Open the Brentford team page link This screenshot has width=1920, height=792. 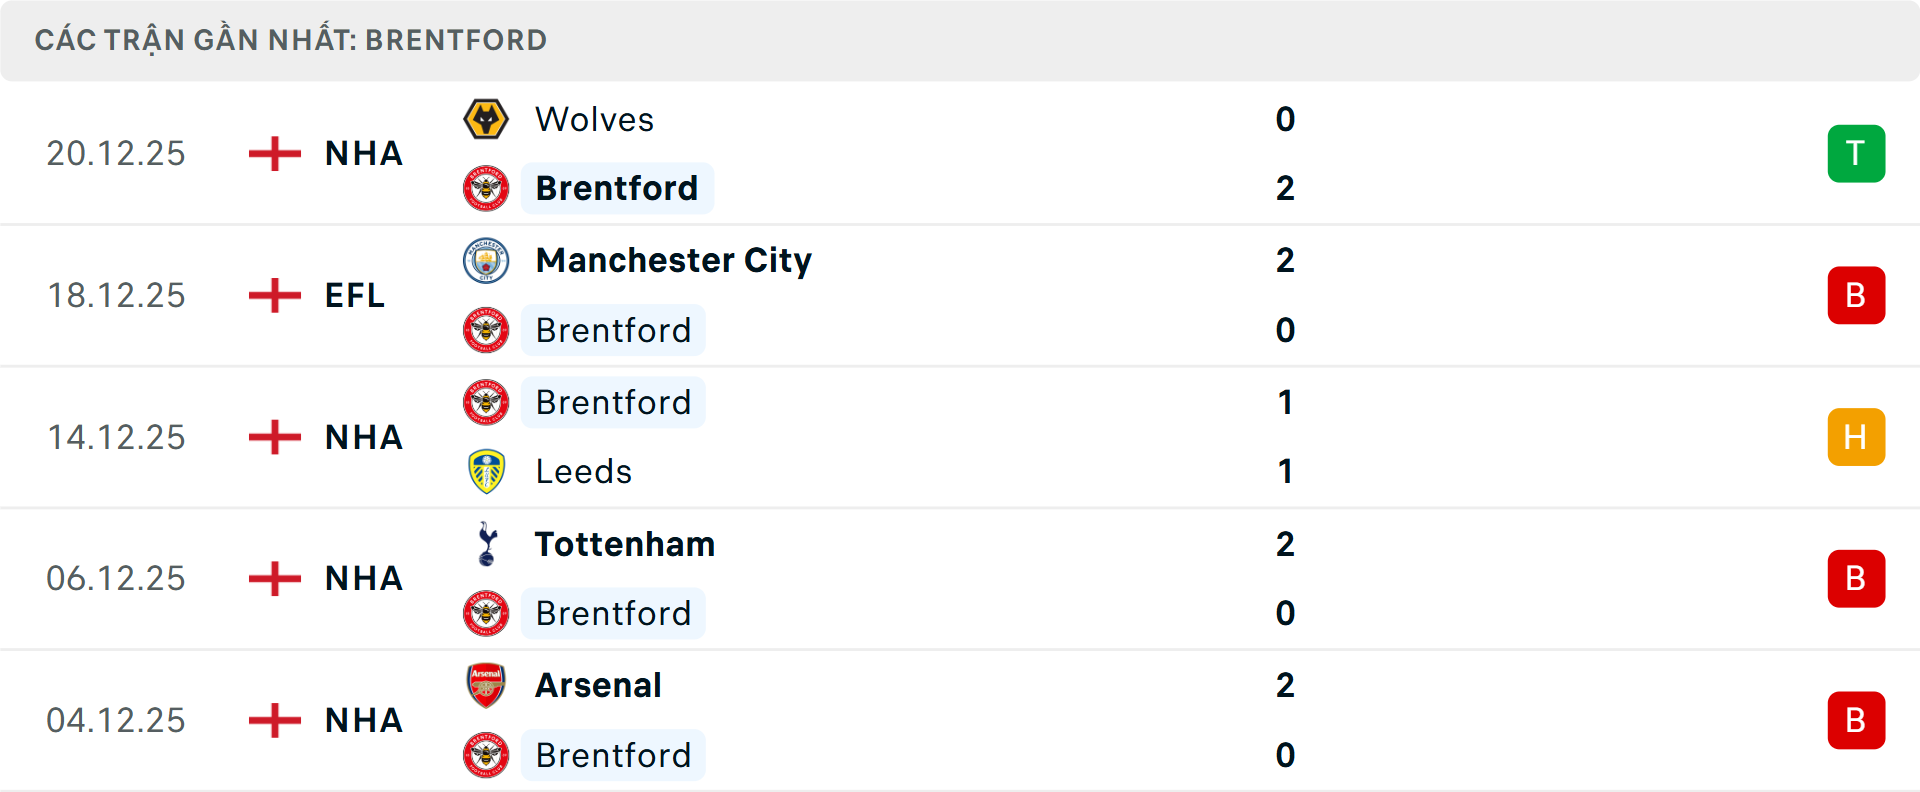coord(617,188)
